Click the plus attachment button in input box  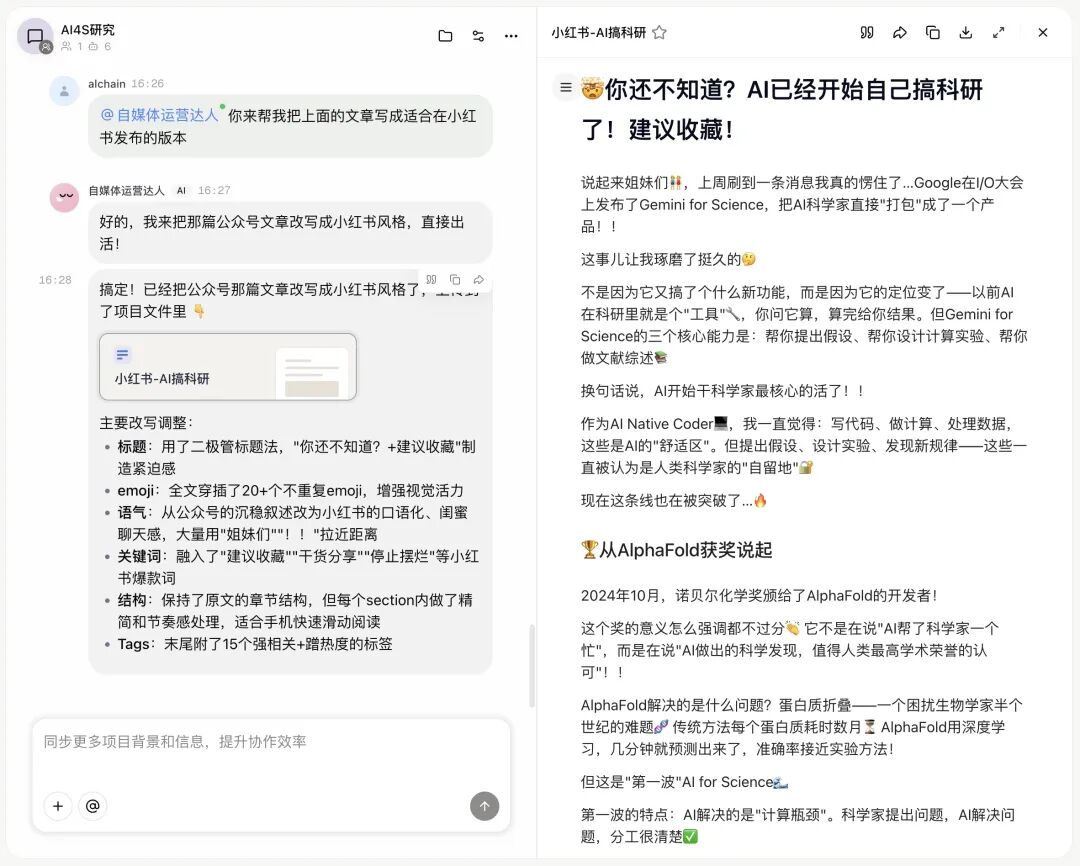pyautogui.click(x=58, y=806)
